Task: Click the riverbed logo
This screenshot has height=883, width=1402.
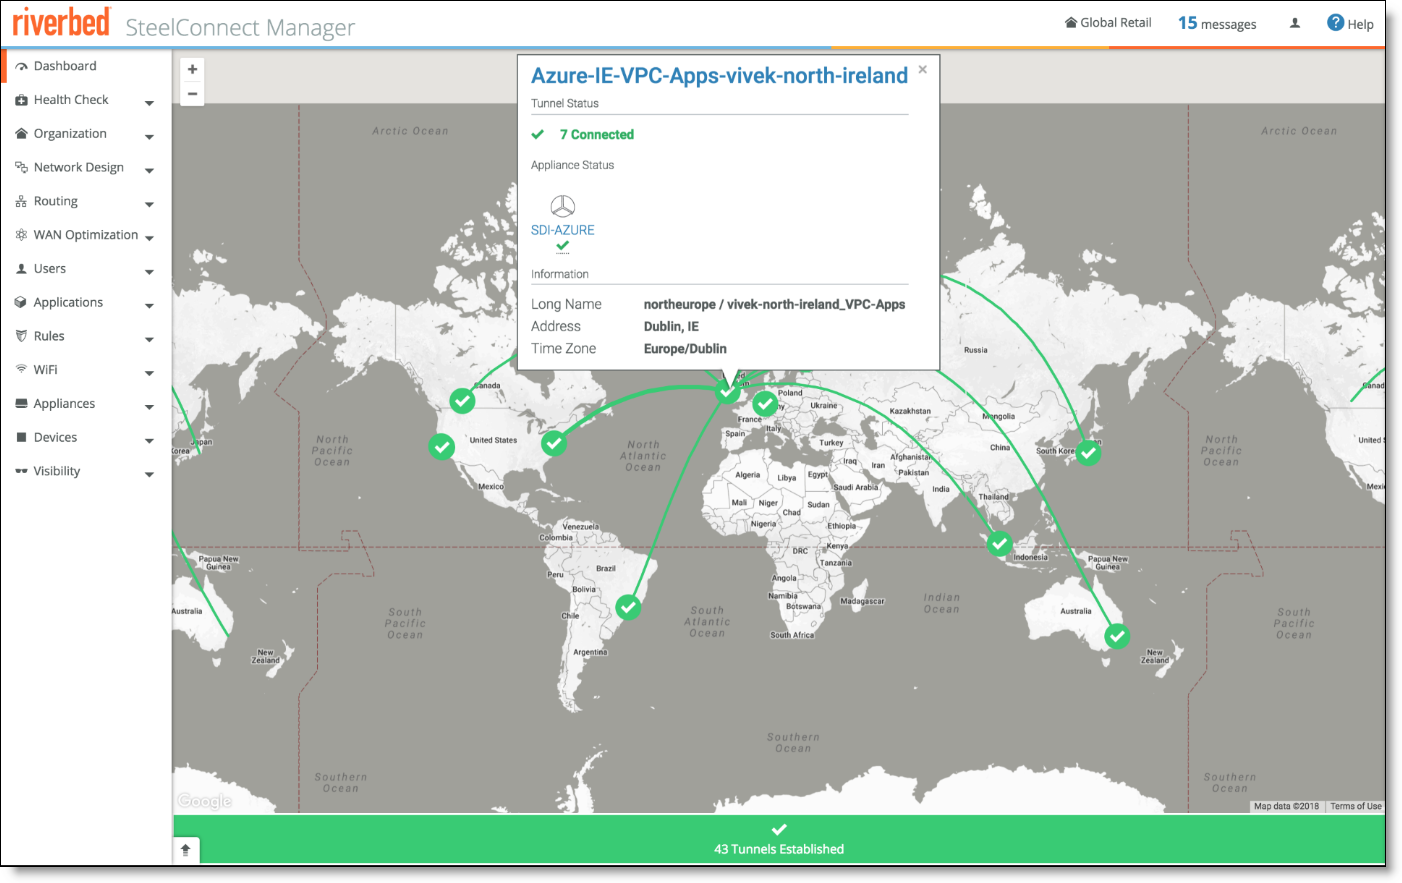Action: coord(61,22)
